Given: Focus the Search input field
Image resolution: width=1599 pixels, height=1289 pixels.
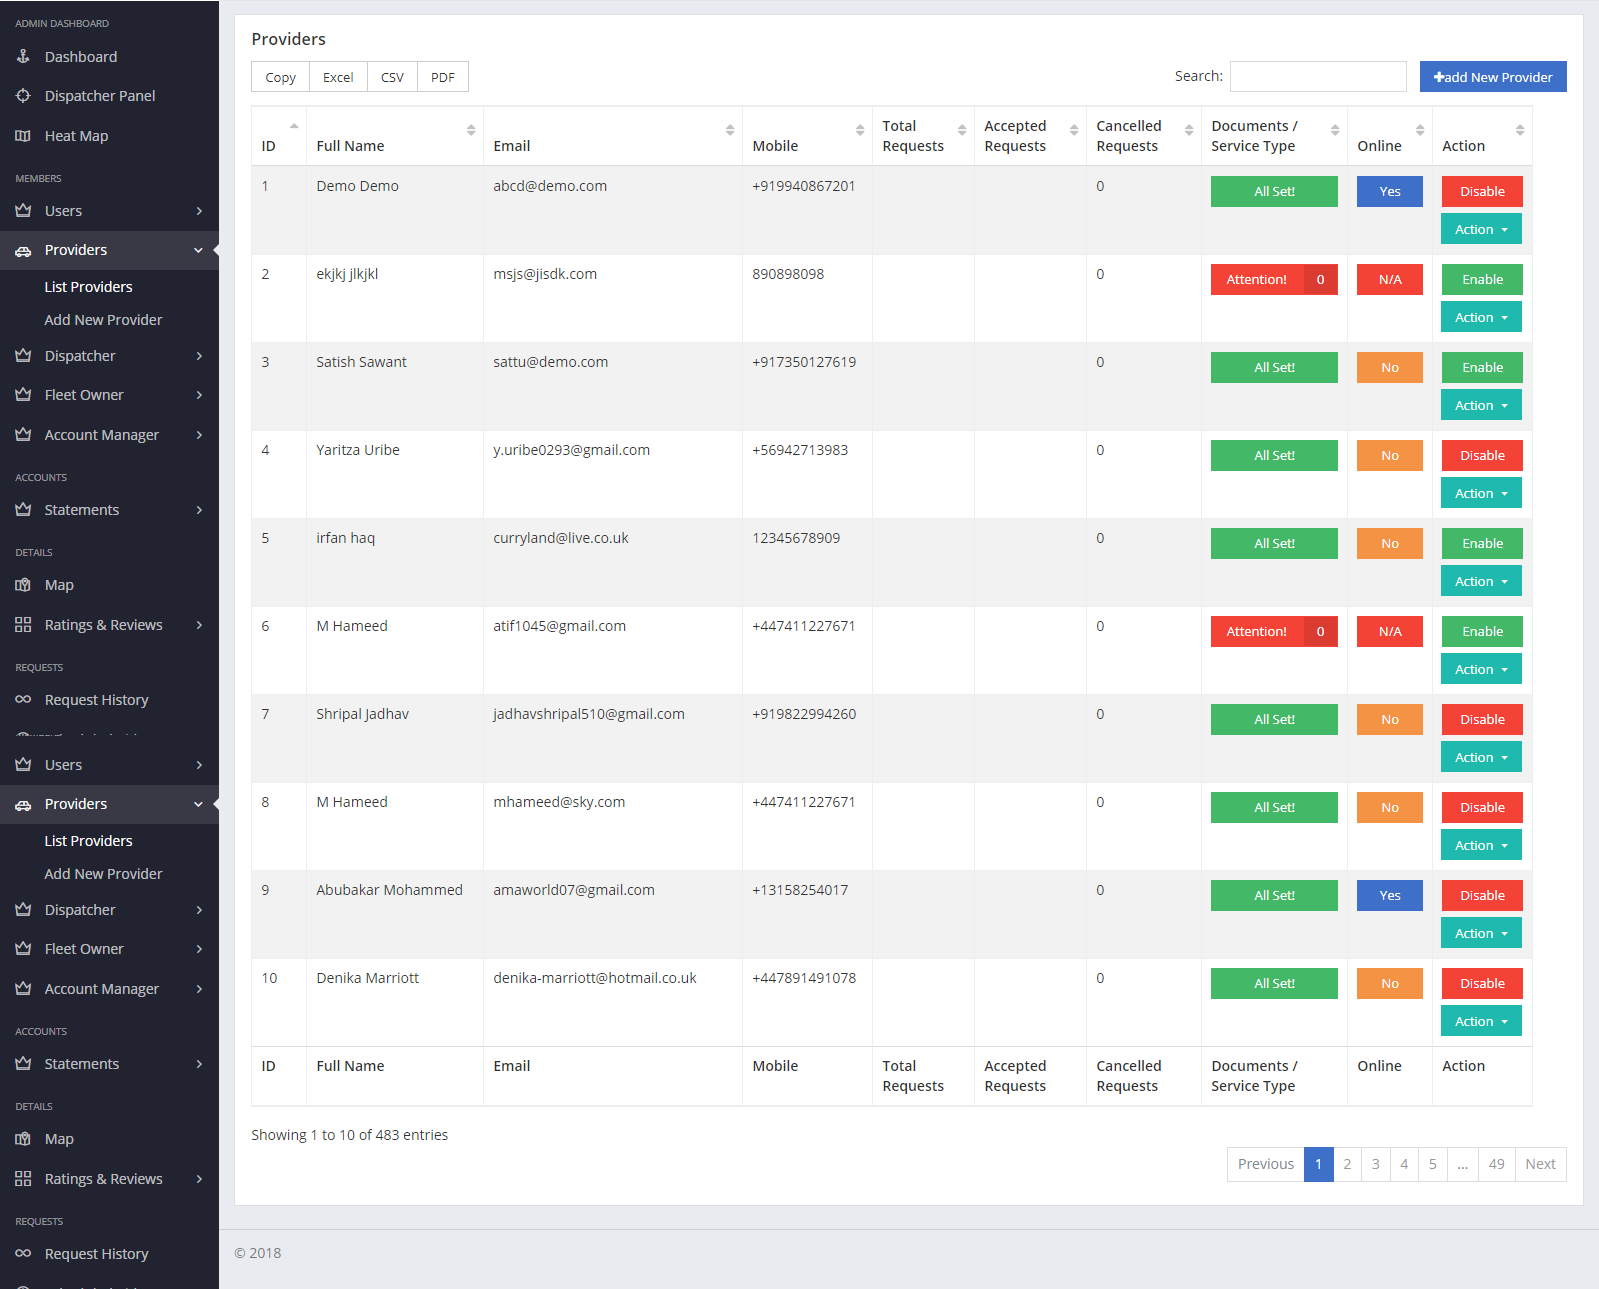Looking at the screenshot, I should [x=1317, y=77].
